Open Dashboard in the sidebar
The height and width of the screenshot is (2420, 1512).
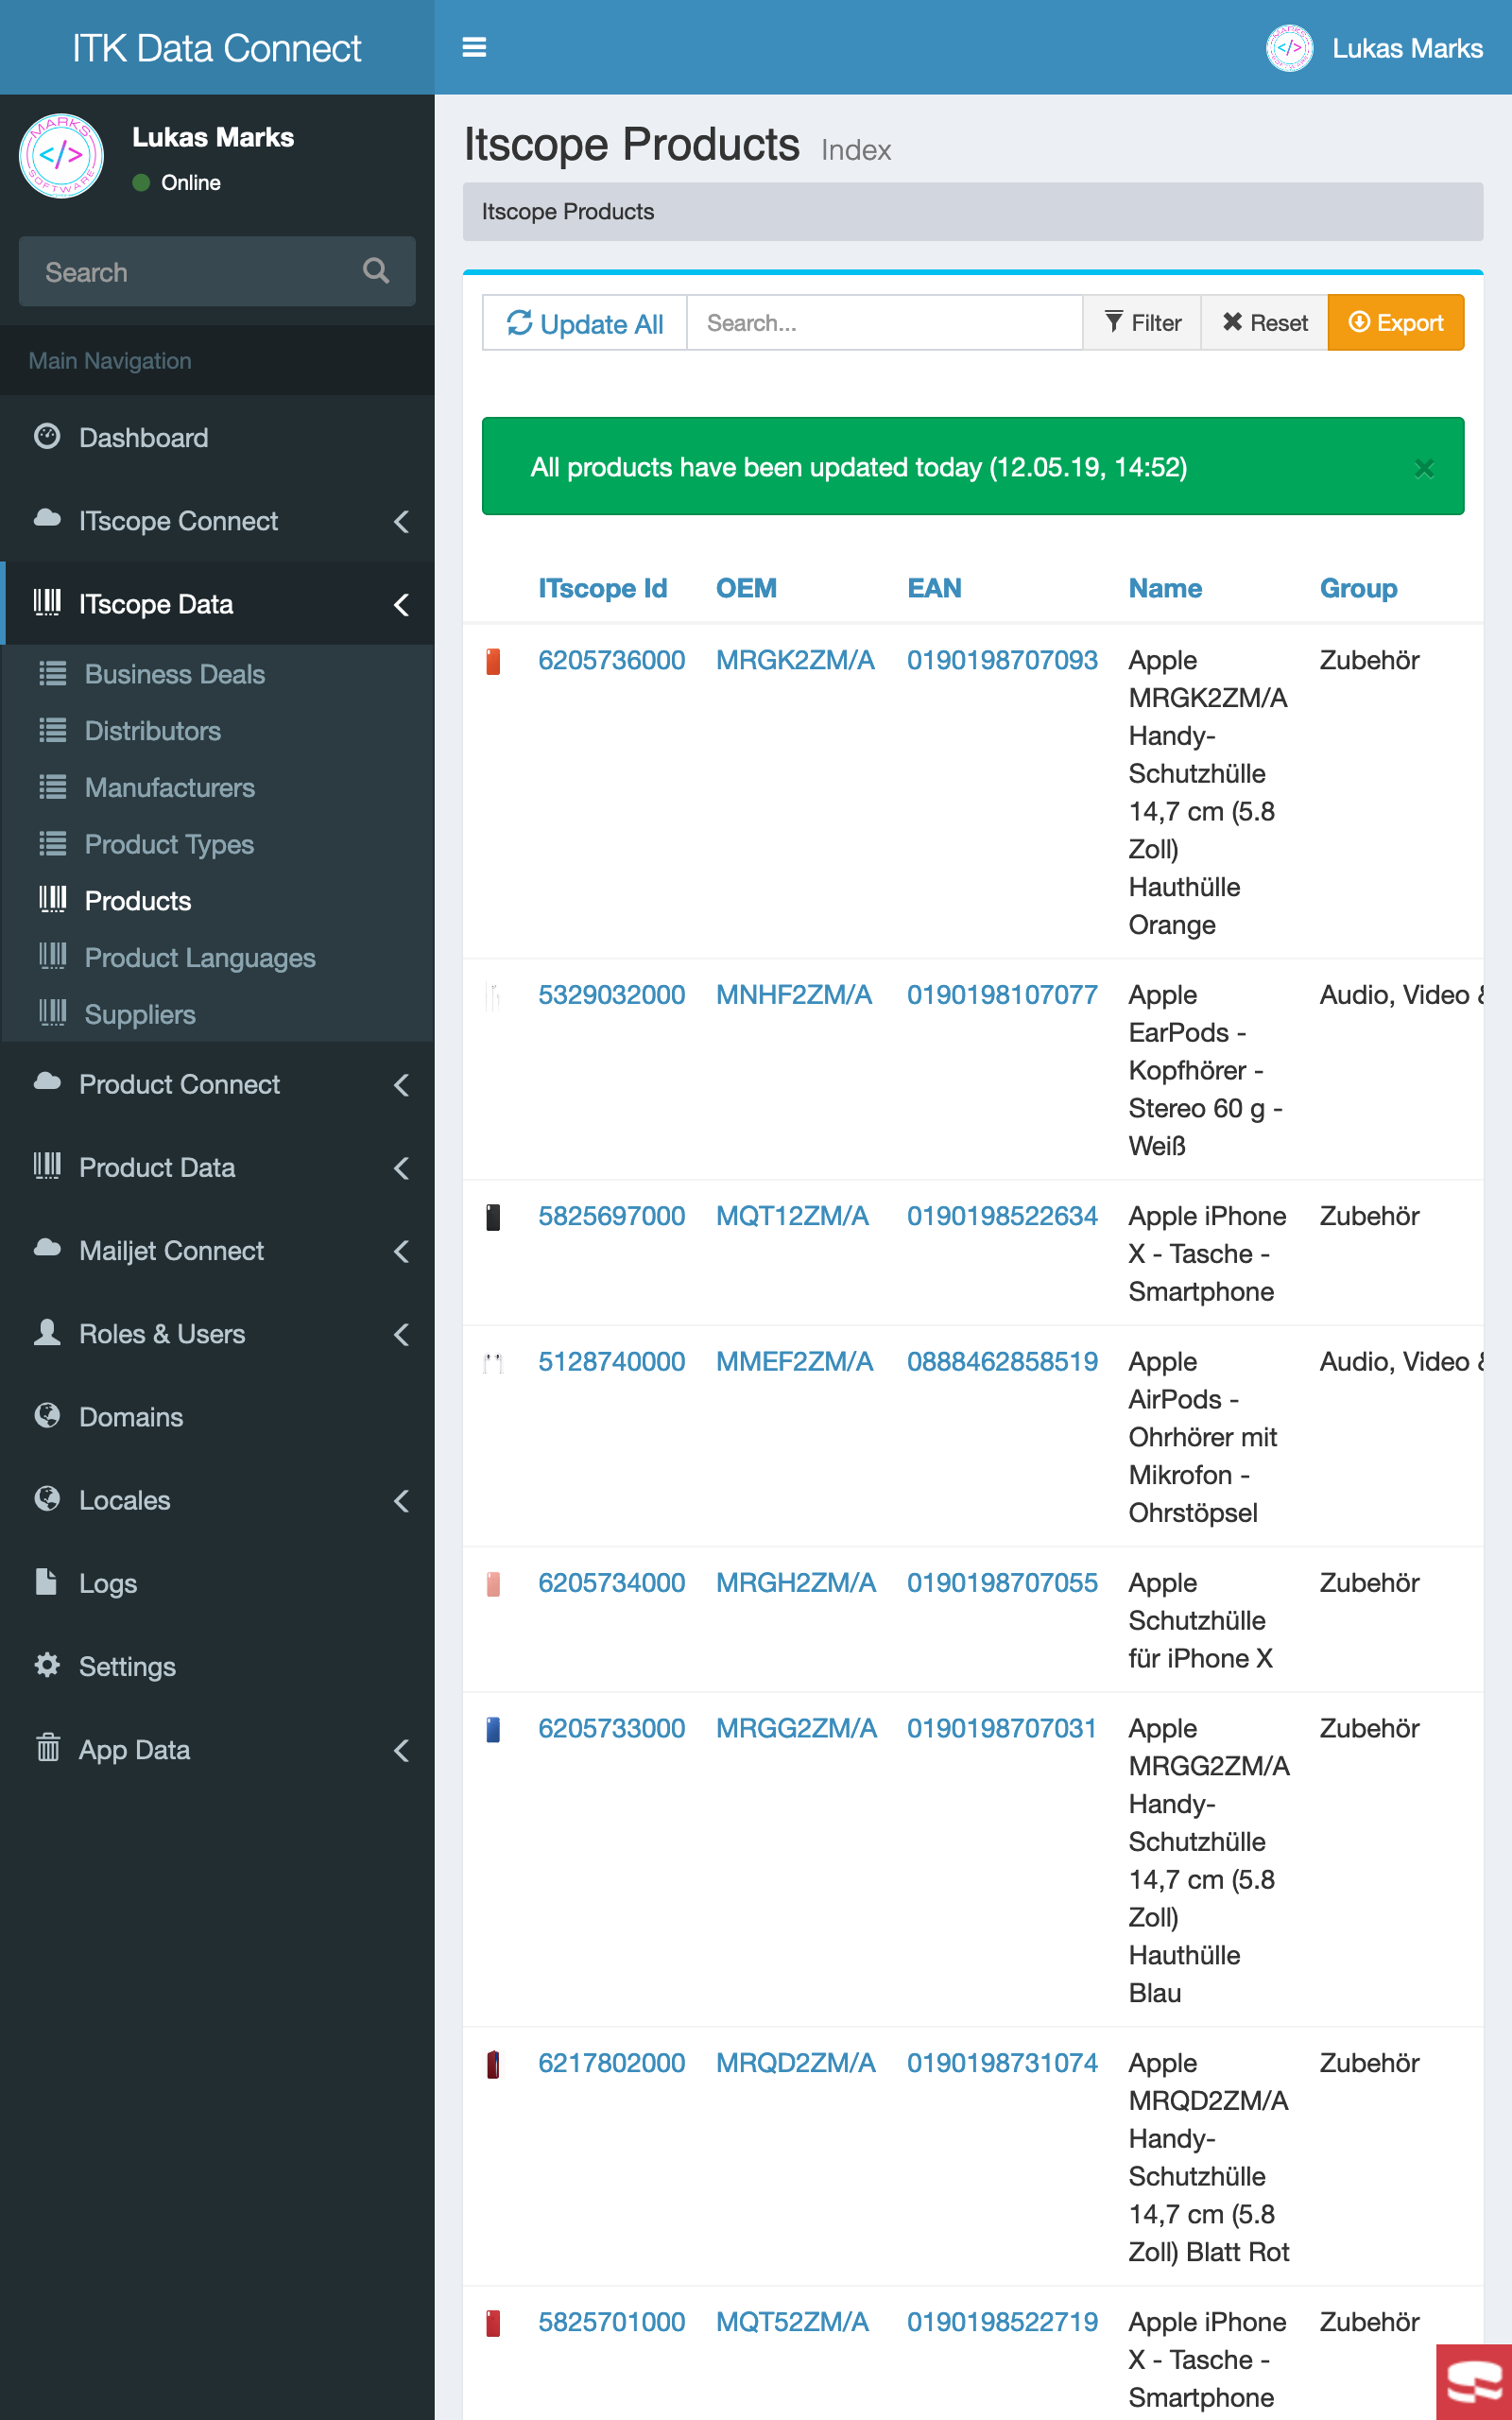pyautogui.click(x=217, y=437)
